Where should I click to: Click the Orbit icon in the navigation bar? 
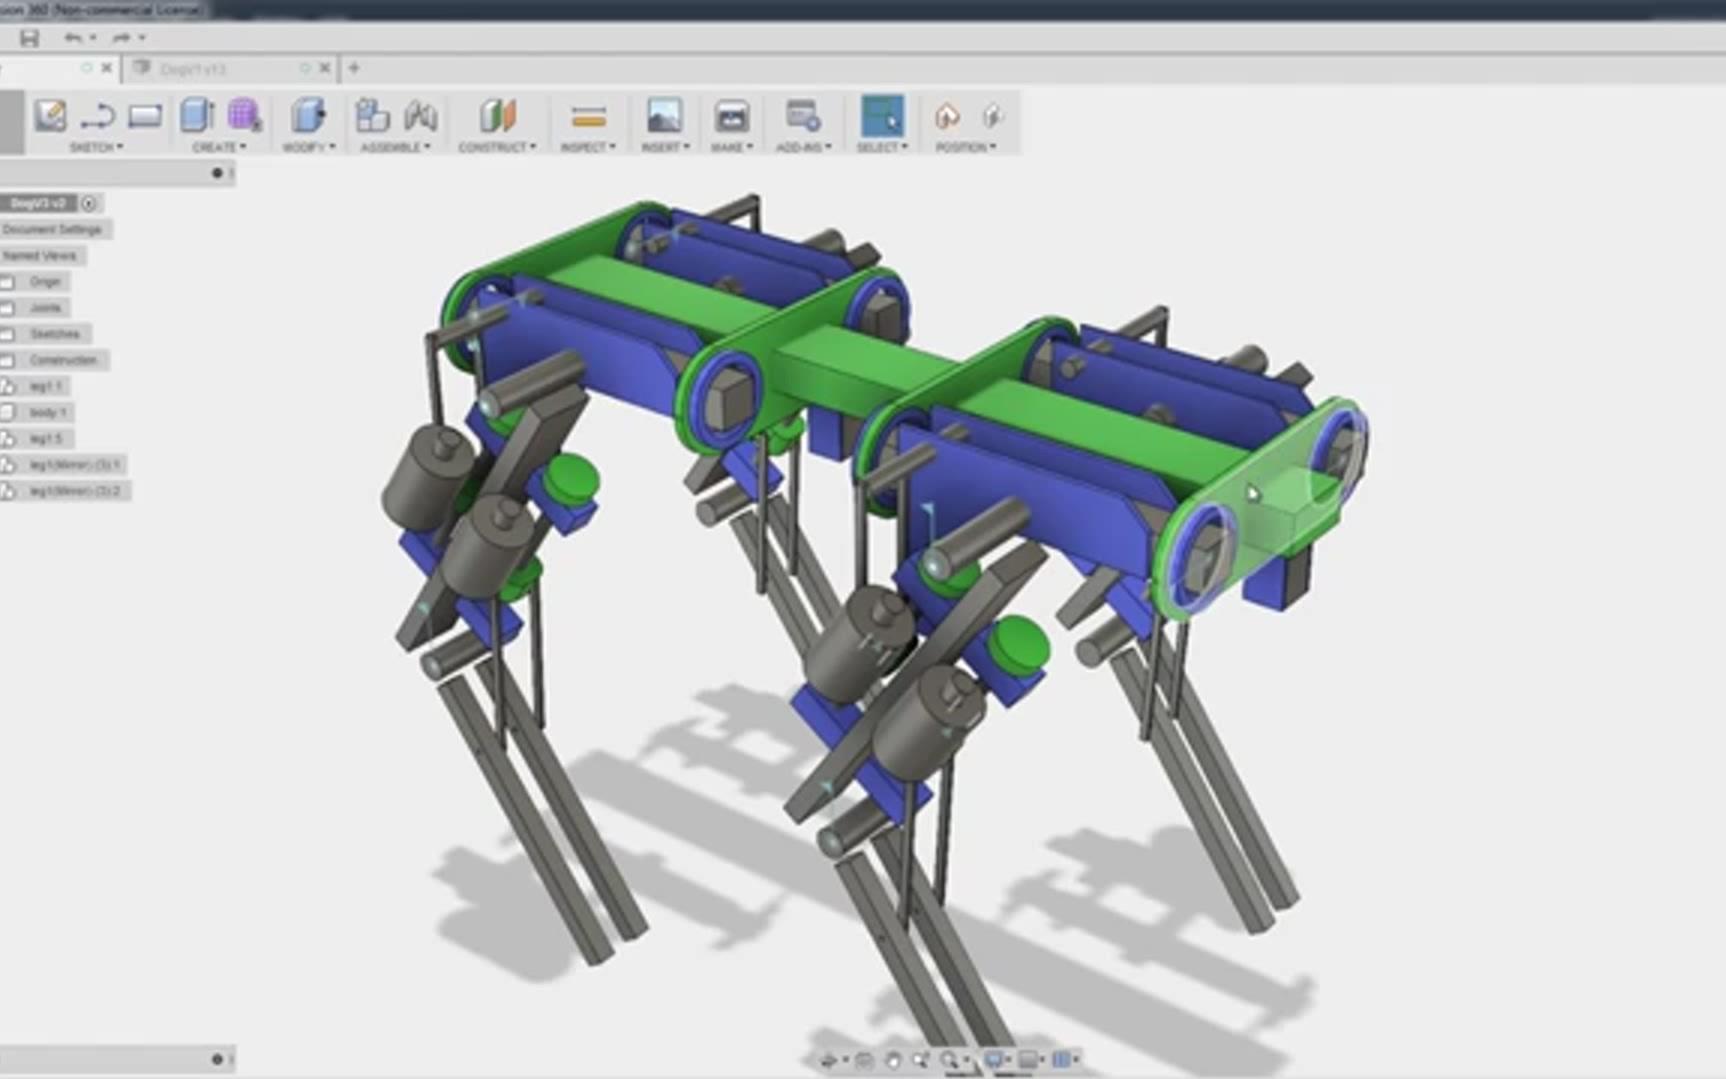(x=828, y=1060)
